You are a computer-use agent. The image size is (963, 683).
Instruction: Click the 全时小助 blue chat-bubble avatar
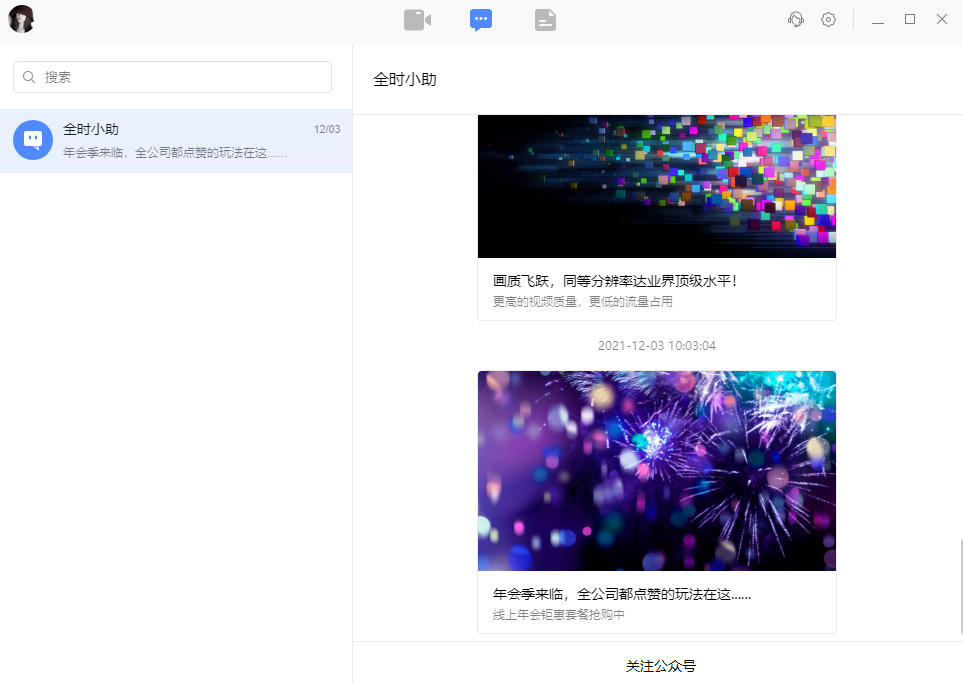coord(32,140)
